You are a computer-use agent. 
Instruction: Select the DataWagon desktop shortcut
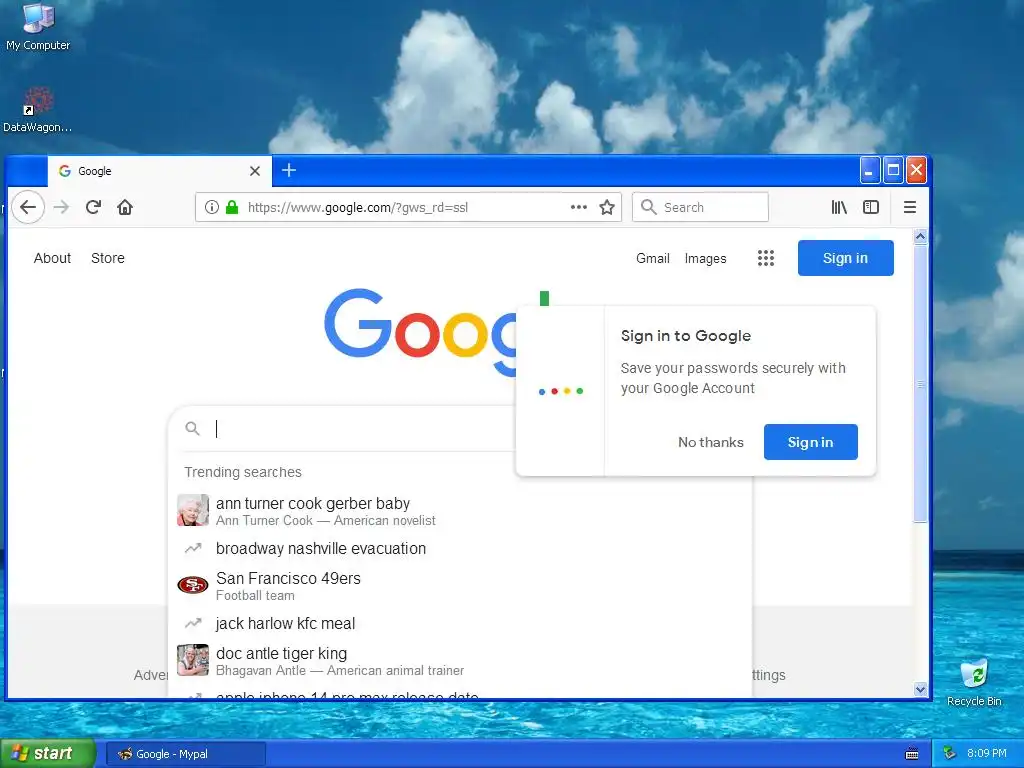pos(37,110)
